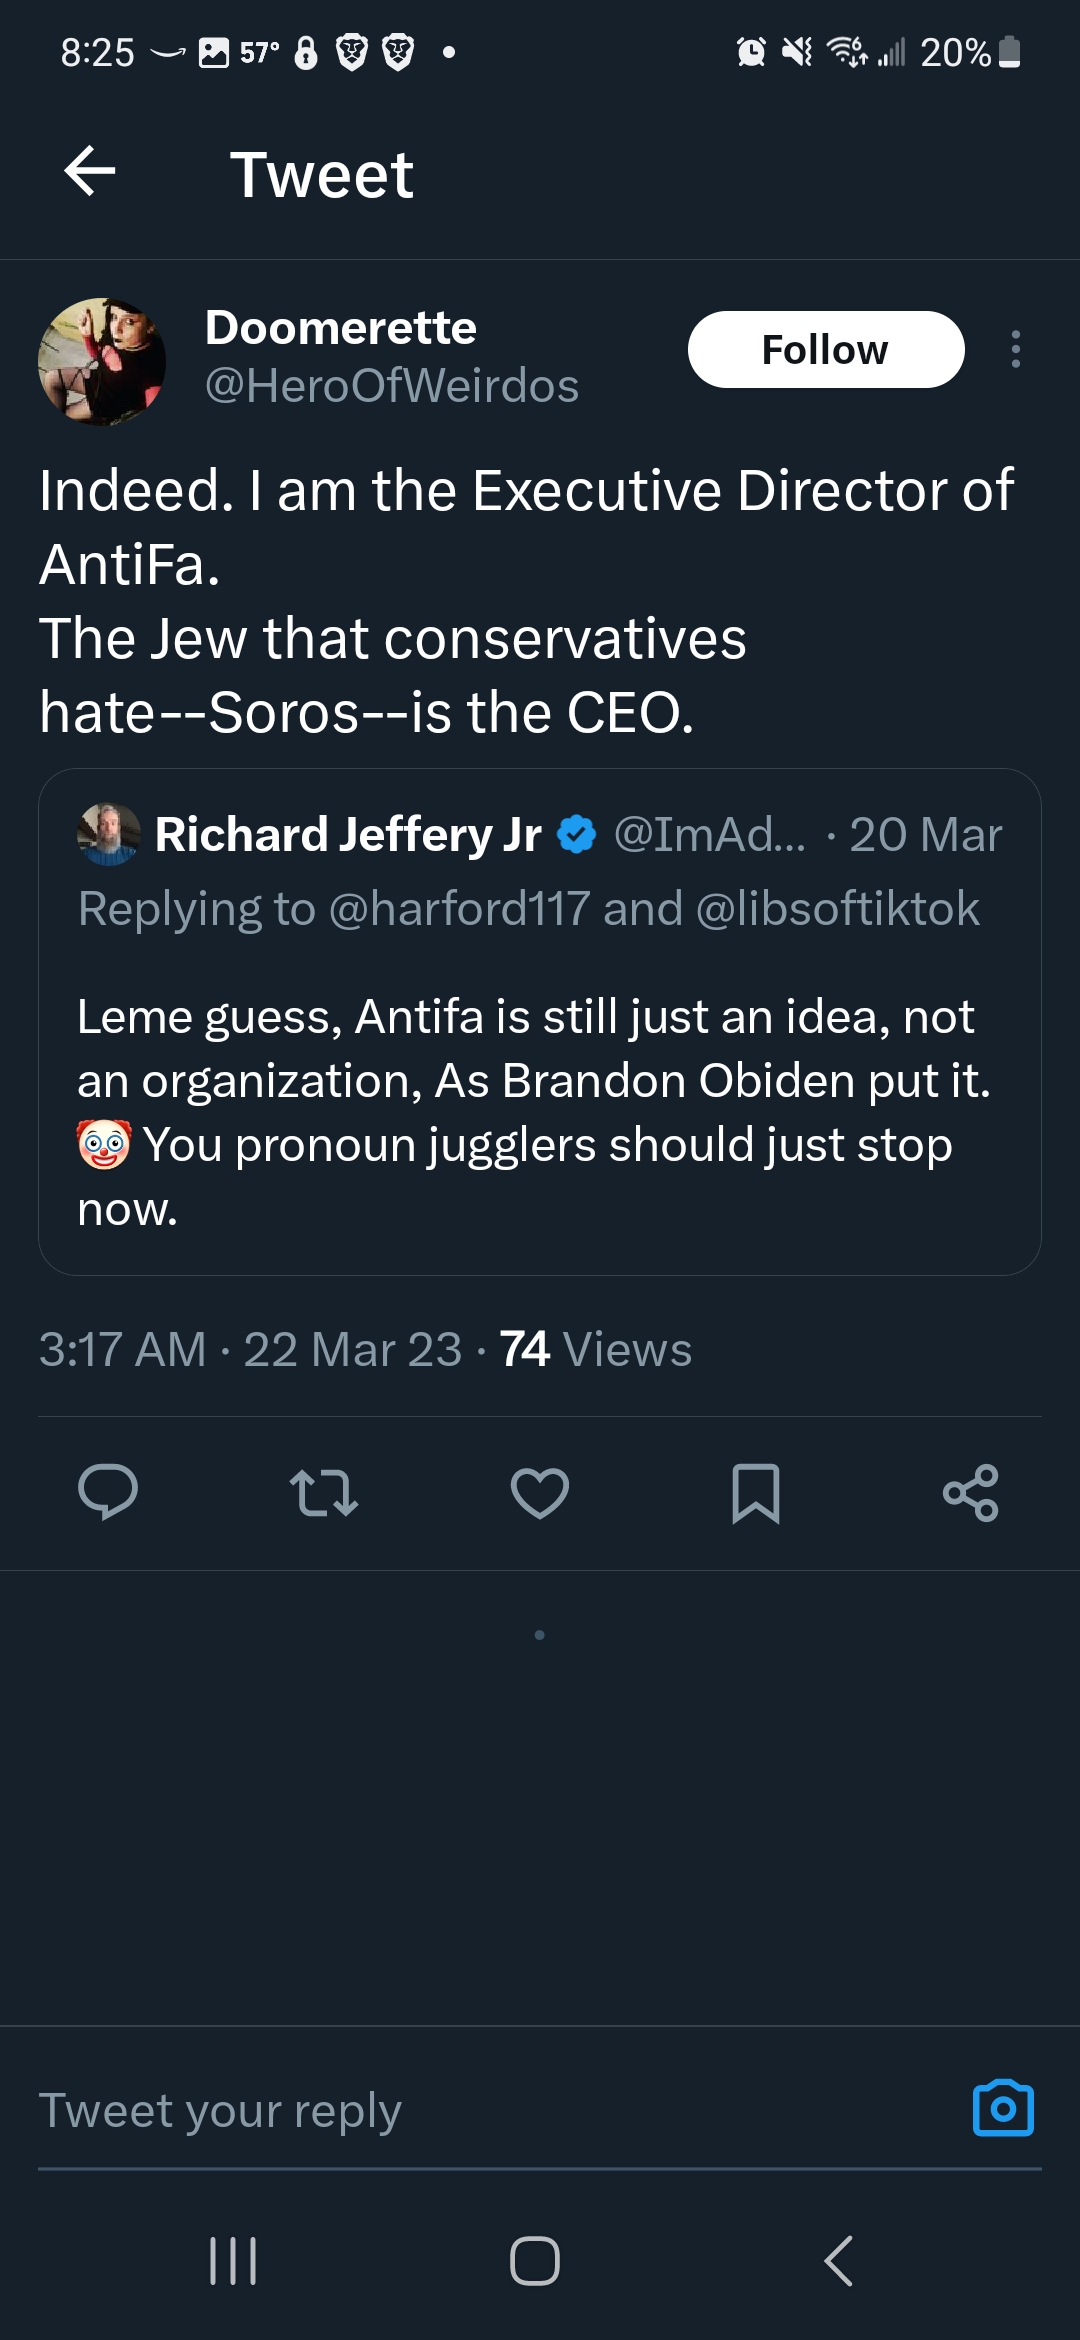The height and width of the screenshot is (2340, 1080).
Task: Open @HeroOfWeirdos handle profile
Action: tap(391, 386)
